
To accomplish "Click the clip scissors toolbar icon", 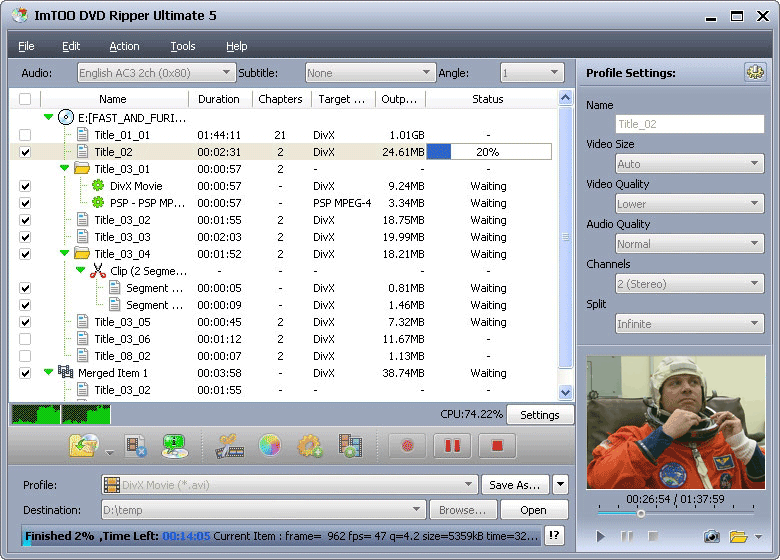I will (230, 446).
